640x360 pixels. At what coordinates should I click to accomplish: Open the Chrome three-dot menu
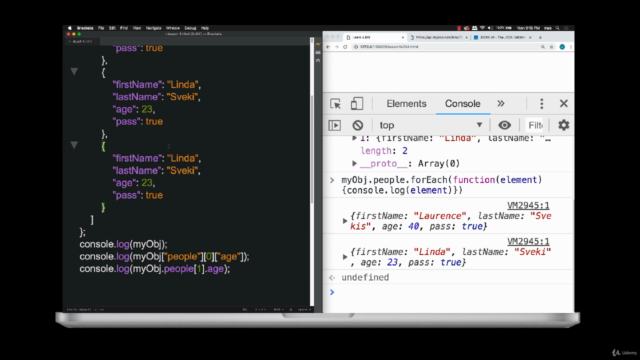pos(571,47)
